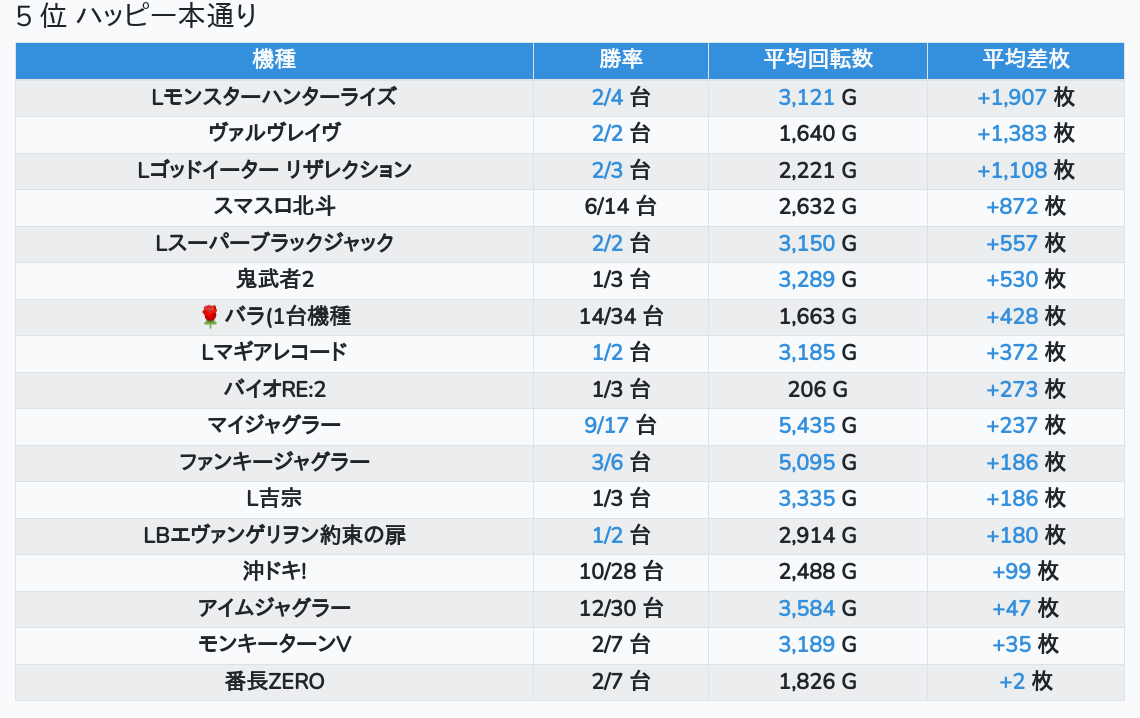This screenshot has height=718, width=1140.
Task: Select the アイムジャグラー row name
Action: (x=274, y=608)
